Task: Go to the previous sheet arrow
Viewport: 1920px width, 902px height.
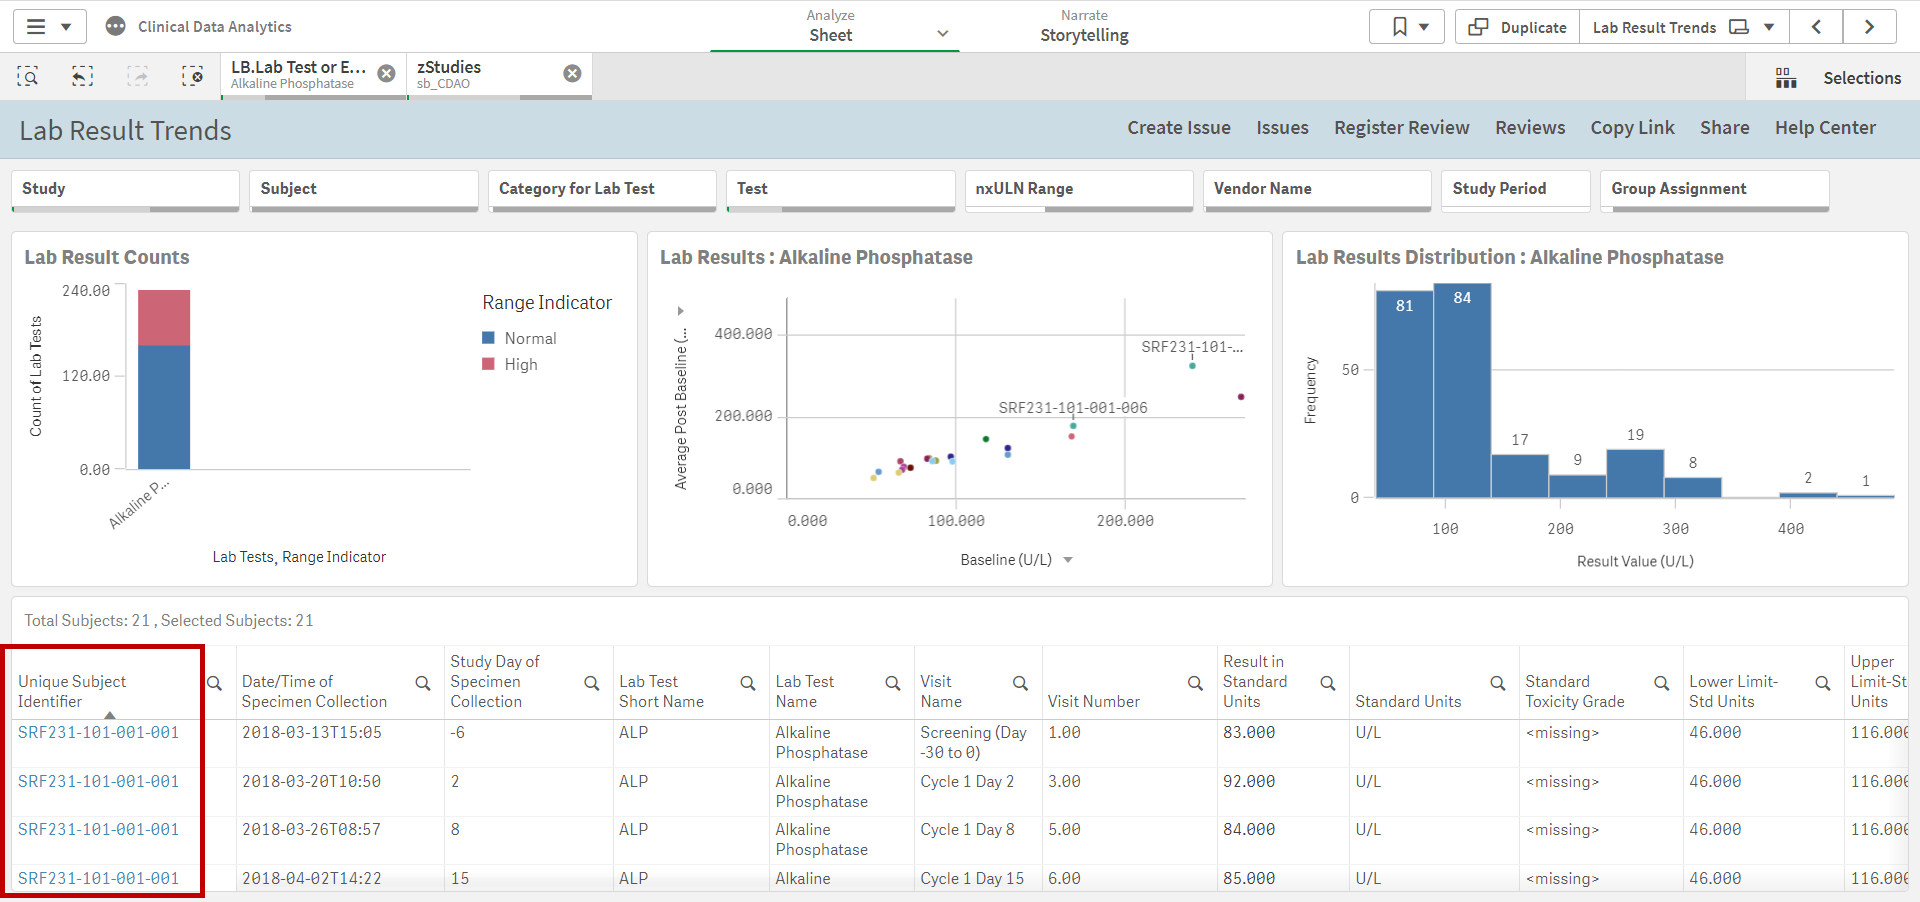Action: pos(1816,27)
